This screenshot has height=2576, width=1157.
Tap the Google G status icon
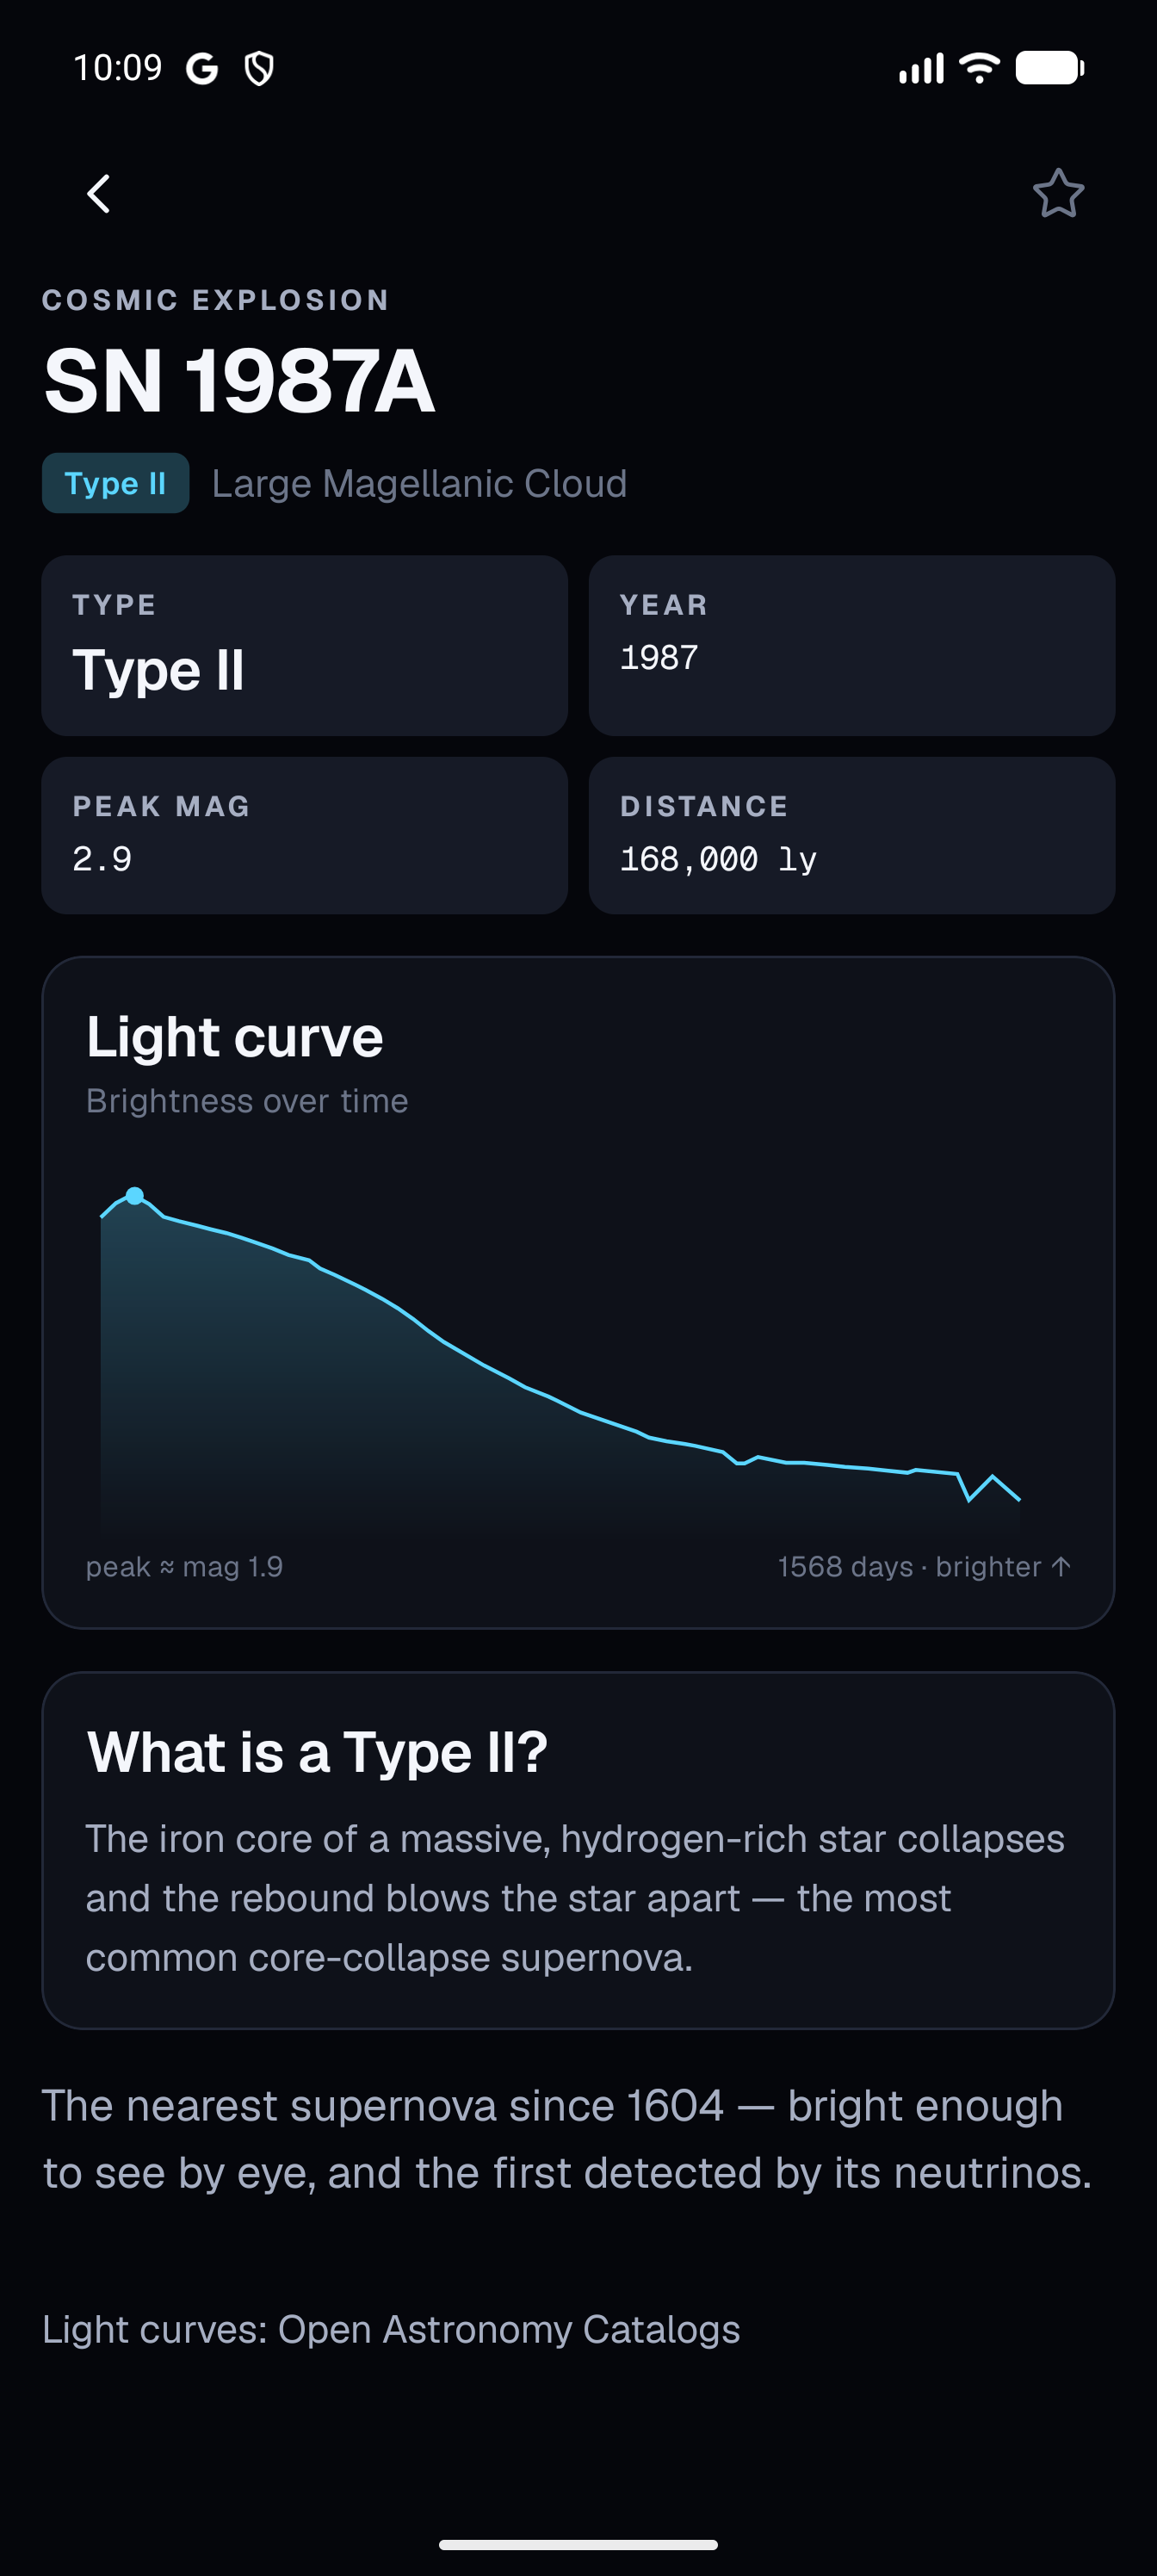[202, 68]
